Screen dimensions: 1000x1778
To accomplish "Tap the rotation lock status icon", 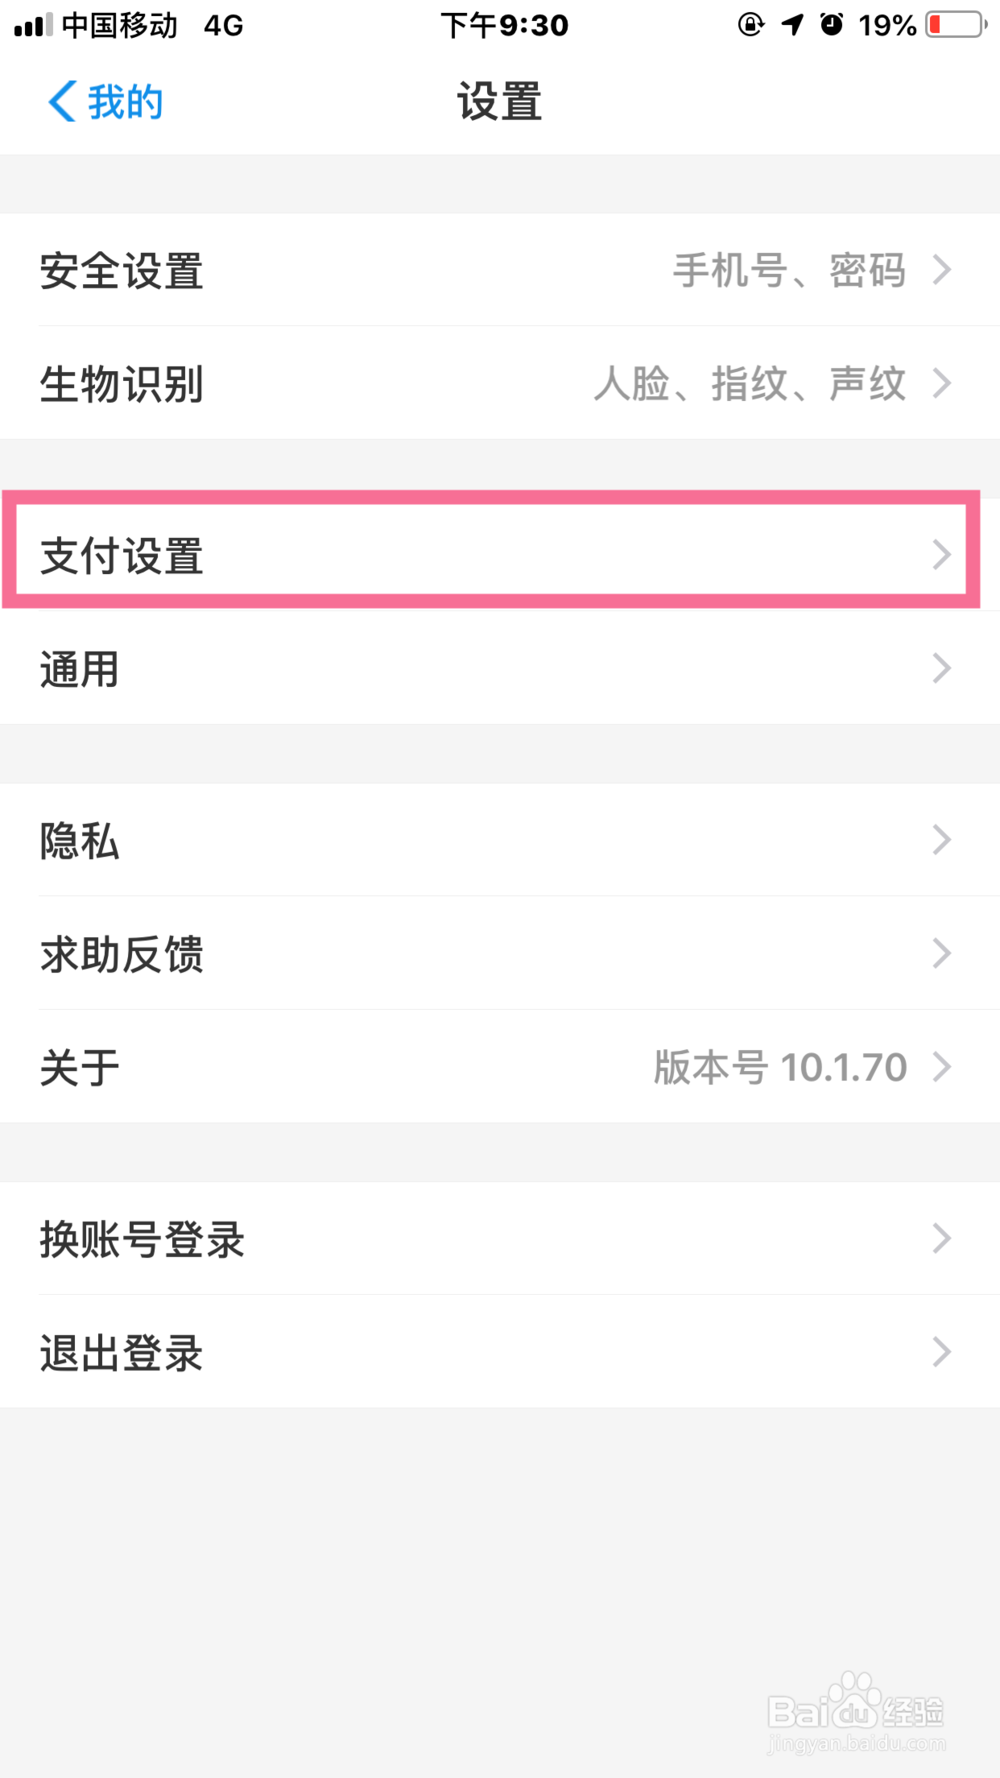I will tap(750, 25).
